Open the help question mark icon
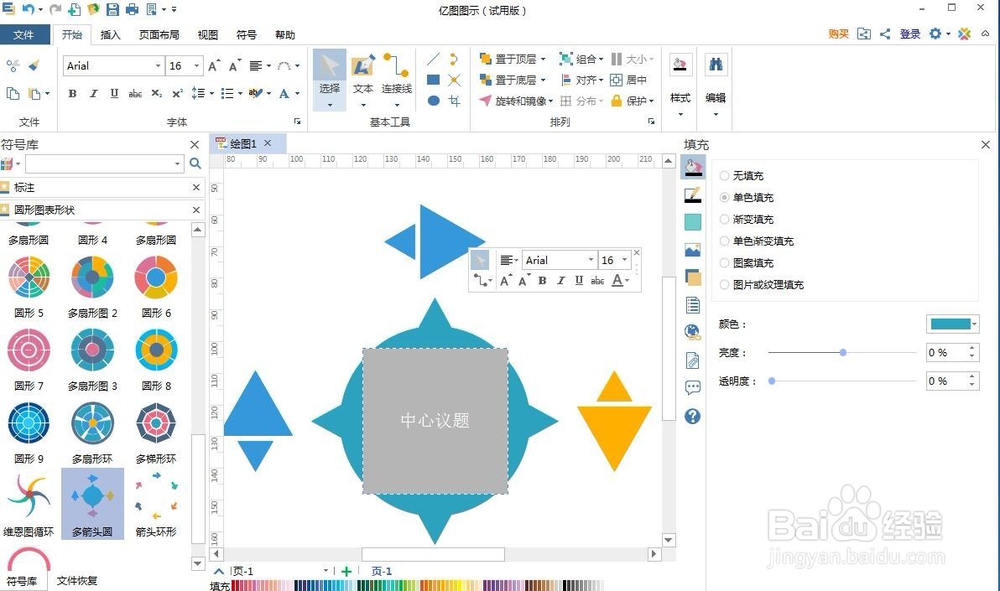This screenshot has height=591, width=1000. [693, 416]
